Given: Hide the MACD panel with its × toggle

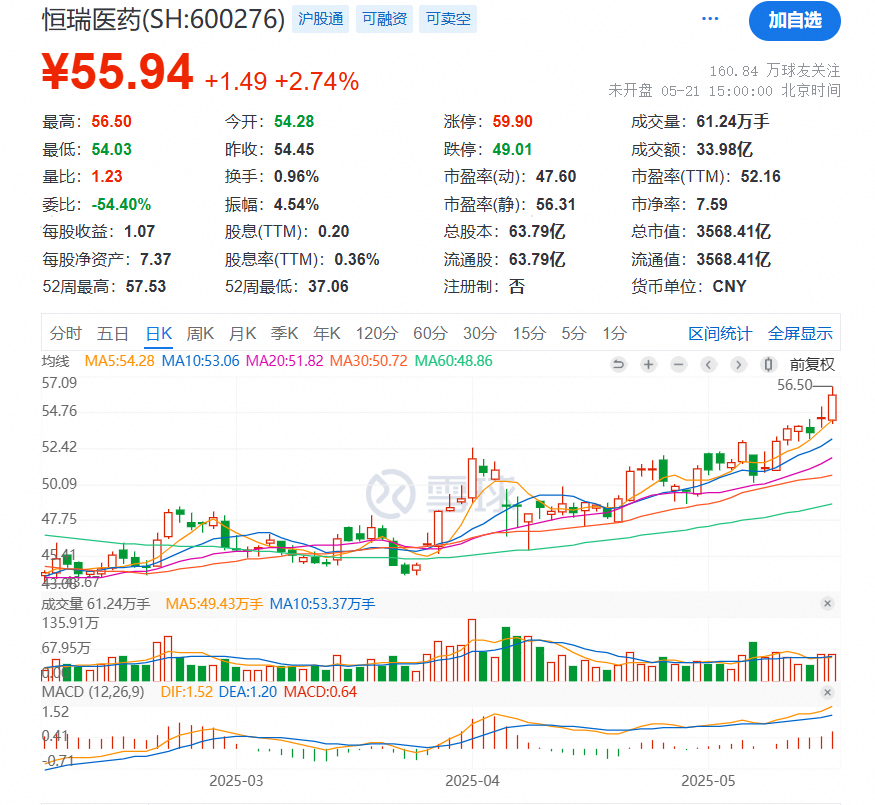Looking at the screenshot, I should tap(827, 690).
